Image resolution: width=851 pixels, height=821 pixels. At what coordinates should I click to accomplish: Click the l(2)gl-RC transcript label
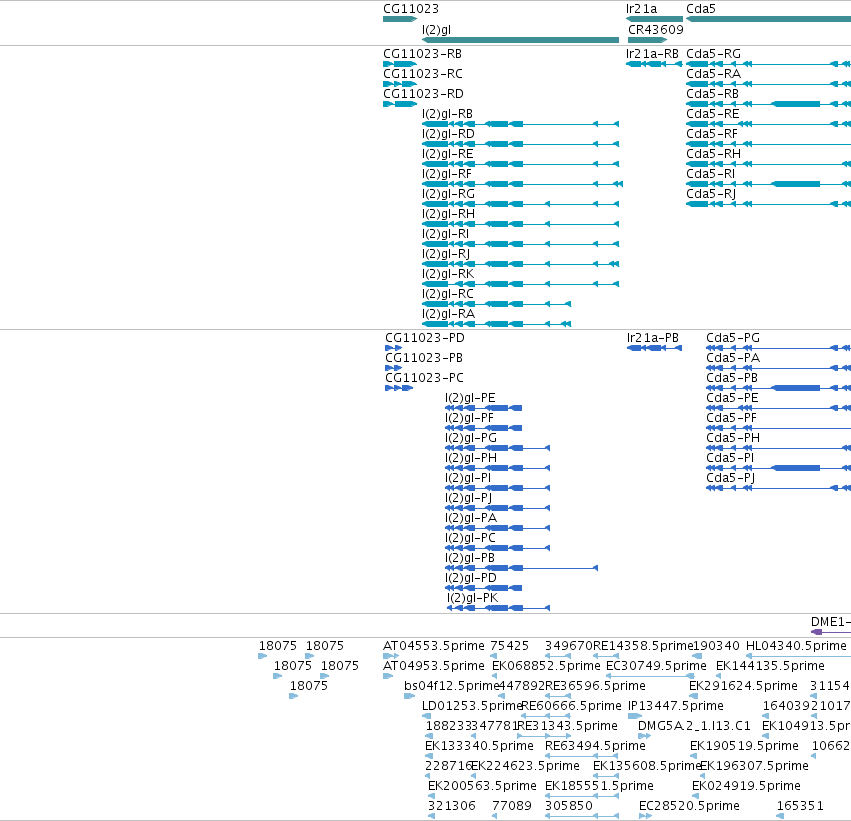[x=448, y=294]
